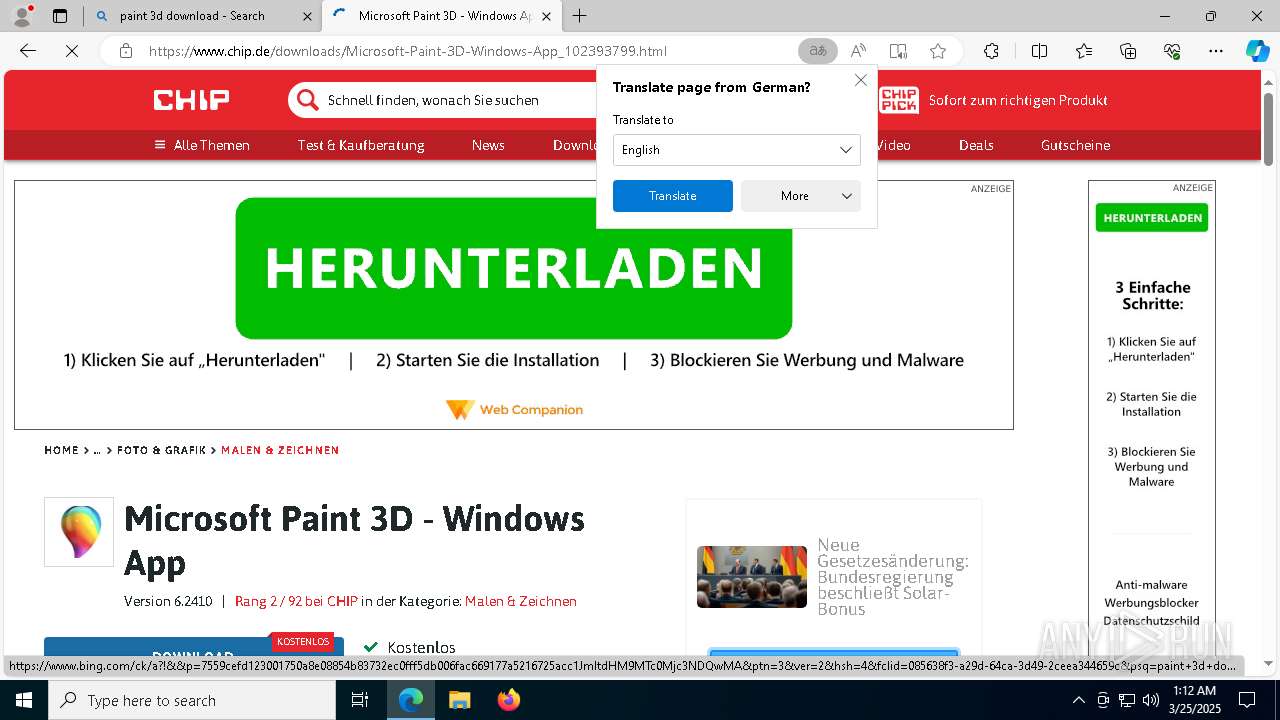Show hidden system tray icons
Viewport: 1280px width, 720px height.
coord(1078,700)
